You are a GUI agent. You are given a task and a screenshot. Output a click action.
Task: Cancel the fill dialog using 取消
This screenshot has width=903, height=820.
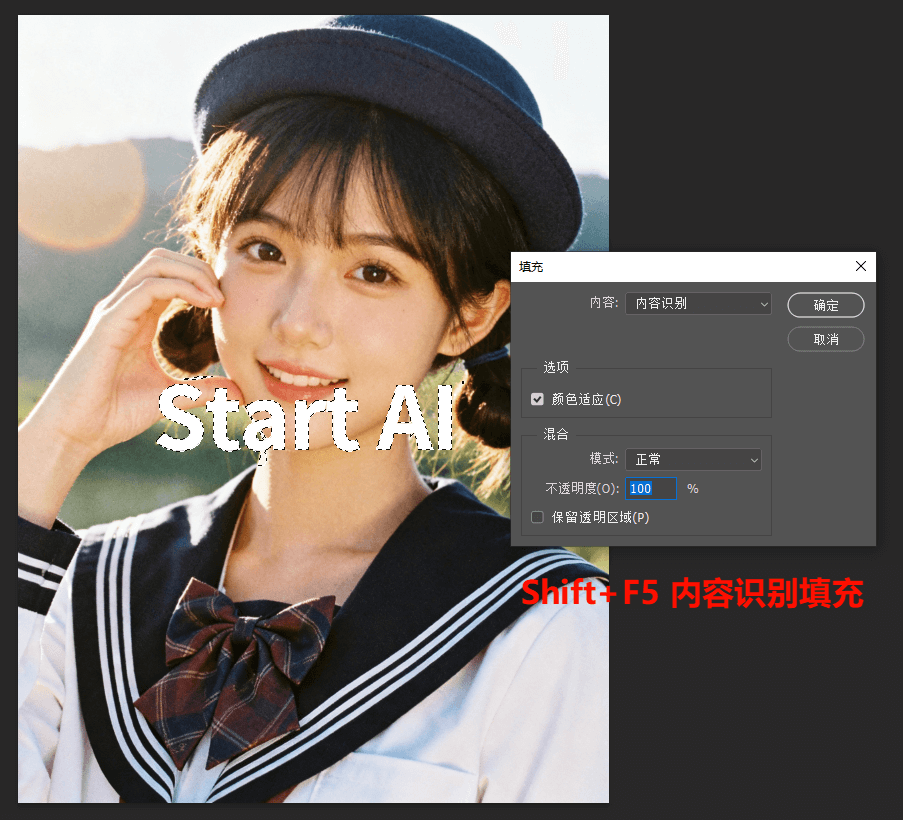tap(825, 339)
